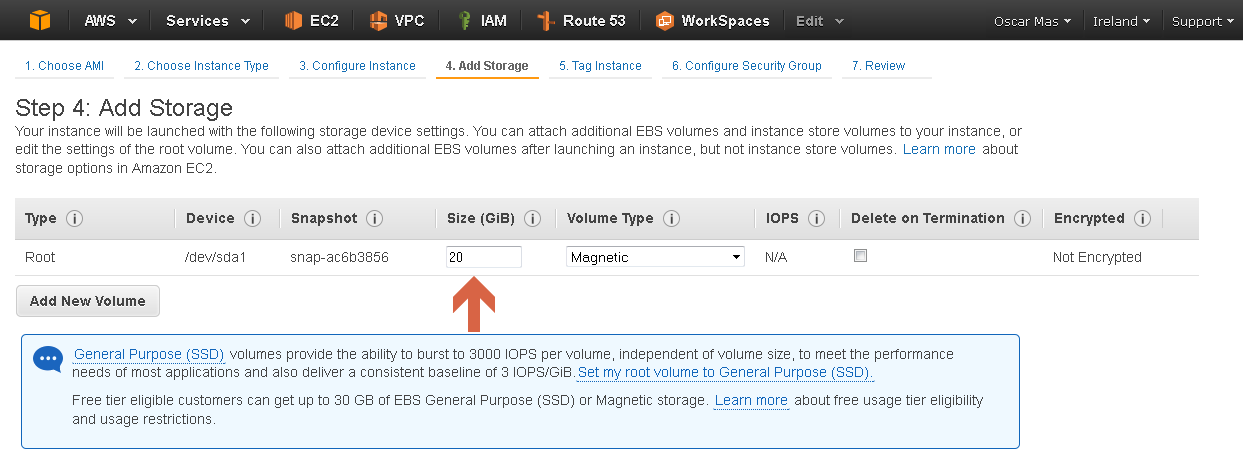The image size is (1243, 470).
Task: Open the WorkSpaces shortcut icon
Action: 664,20
